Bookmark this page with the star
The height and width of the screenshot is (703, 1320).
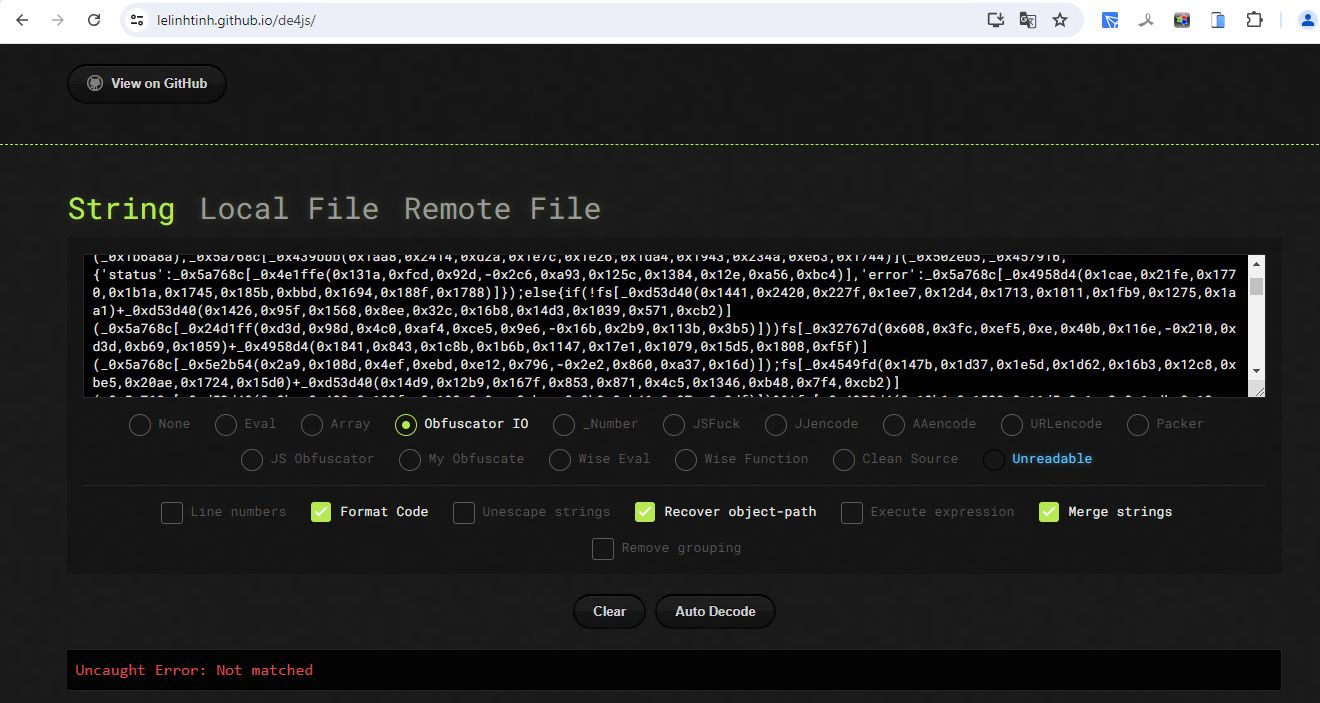pyautogui.click(x=1060, y=20)
